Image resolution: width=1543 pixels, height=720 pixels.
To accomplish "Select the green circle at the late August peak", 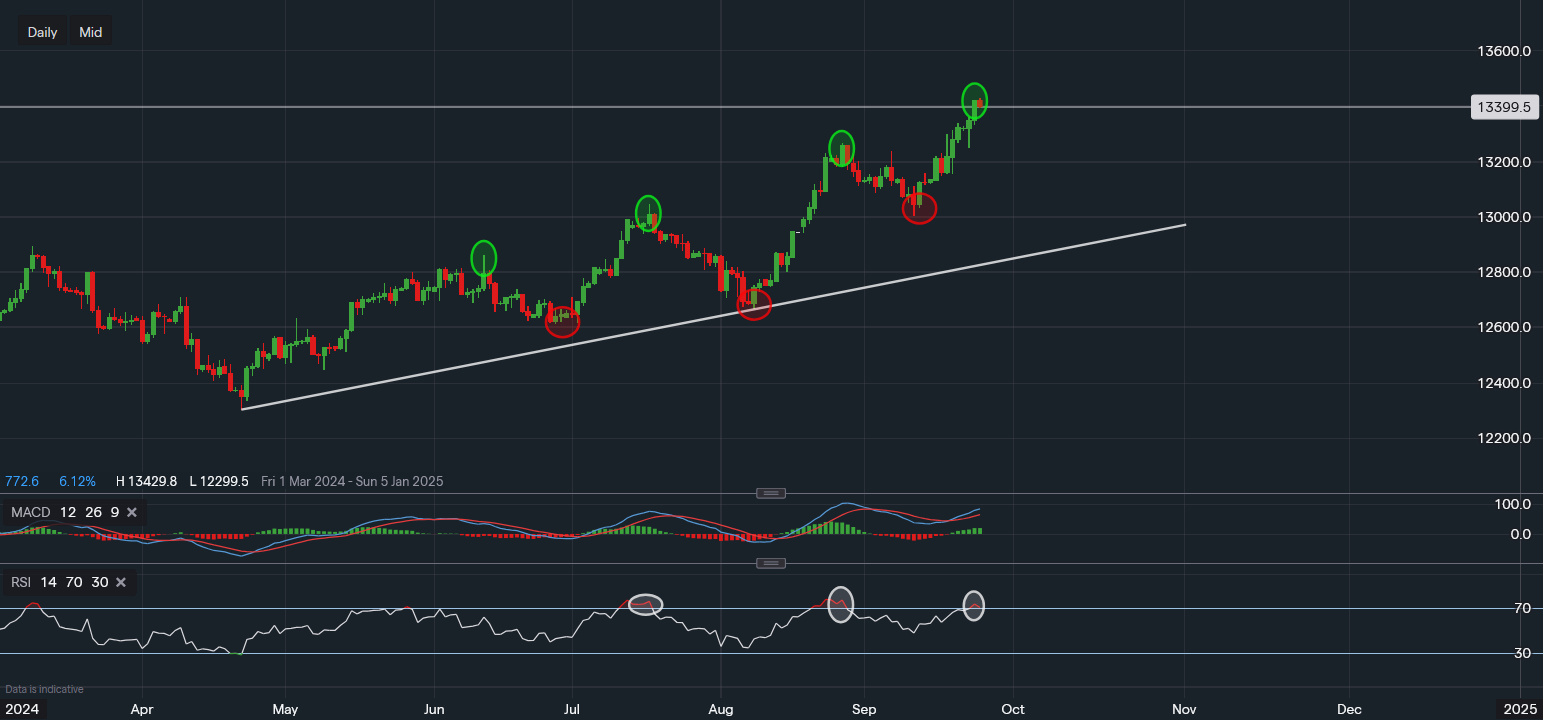I will click(842, 148).
